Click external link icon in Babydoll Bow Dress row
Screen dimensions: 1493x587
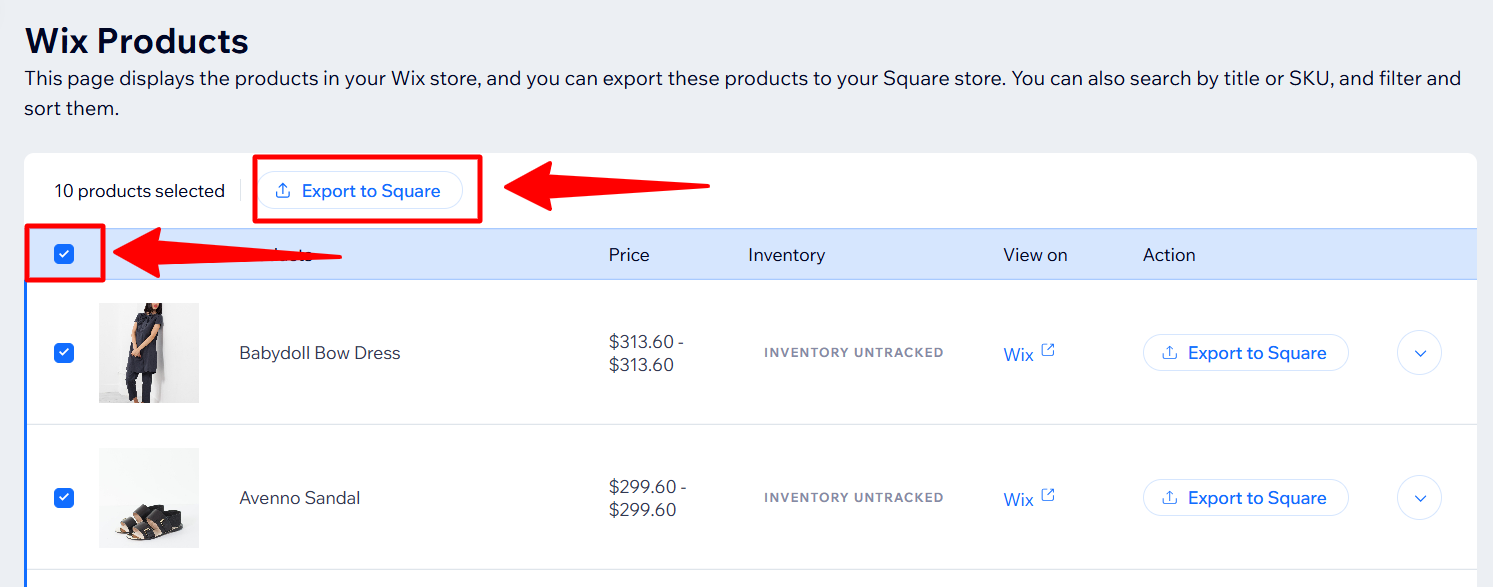point(1048,350)
